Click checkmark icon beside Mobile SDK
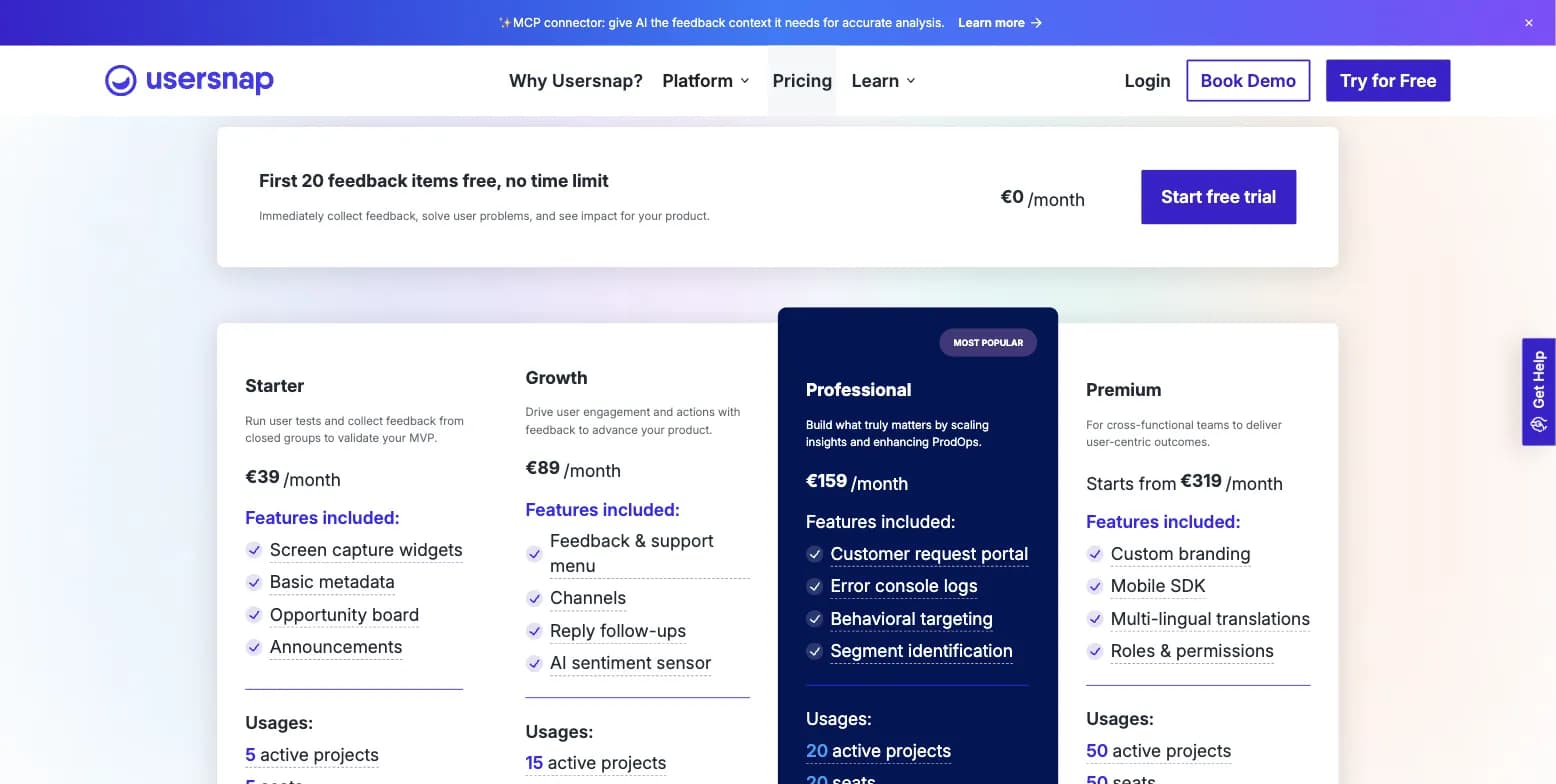1556x784 pixels. [1095, 586]
